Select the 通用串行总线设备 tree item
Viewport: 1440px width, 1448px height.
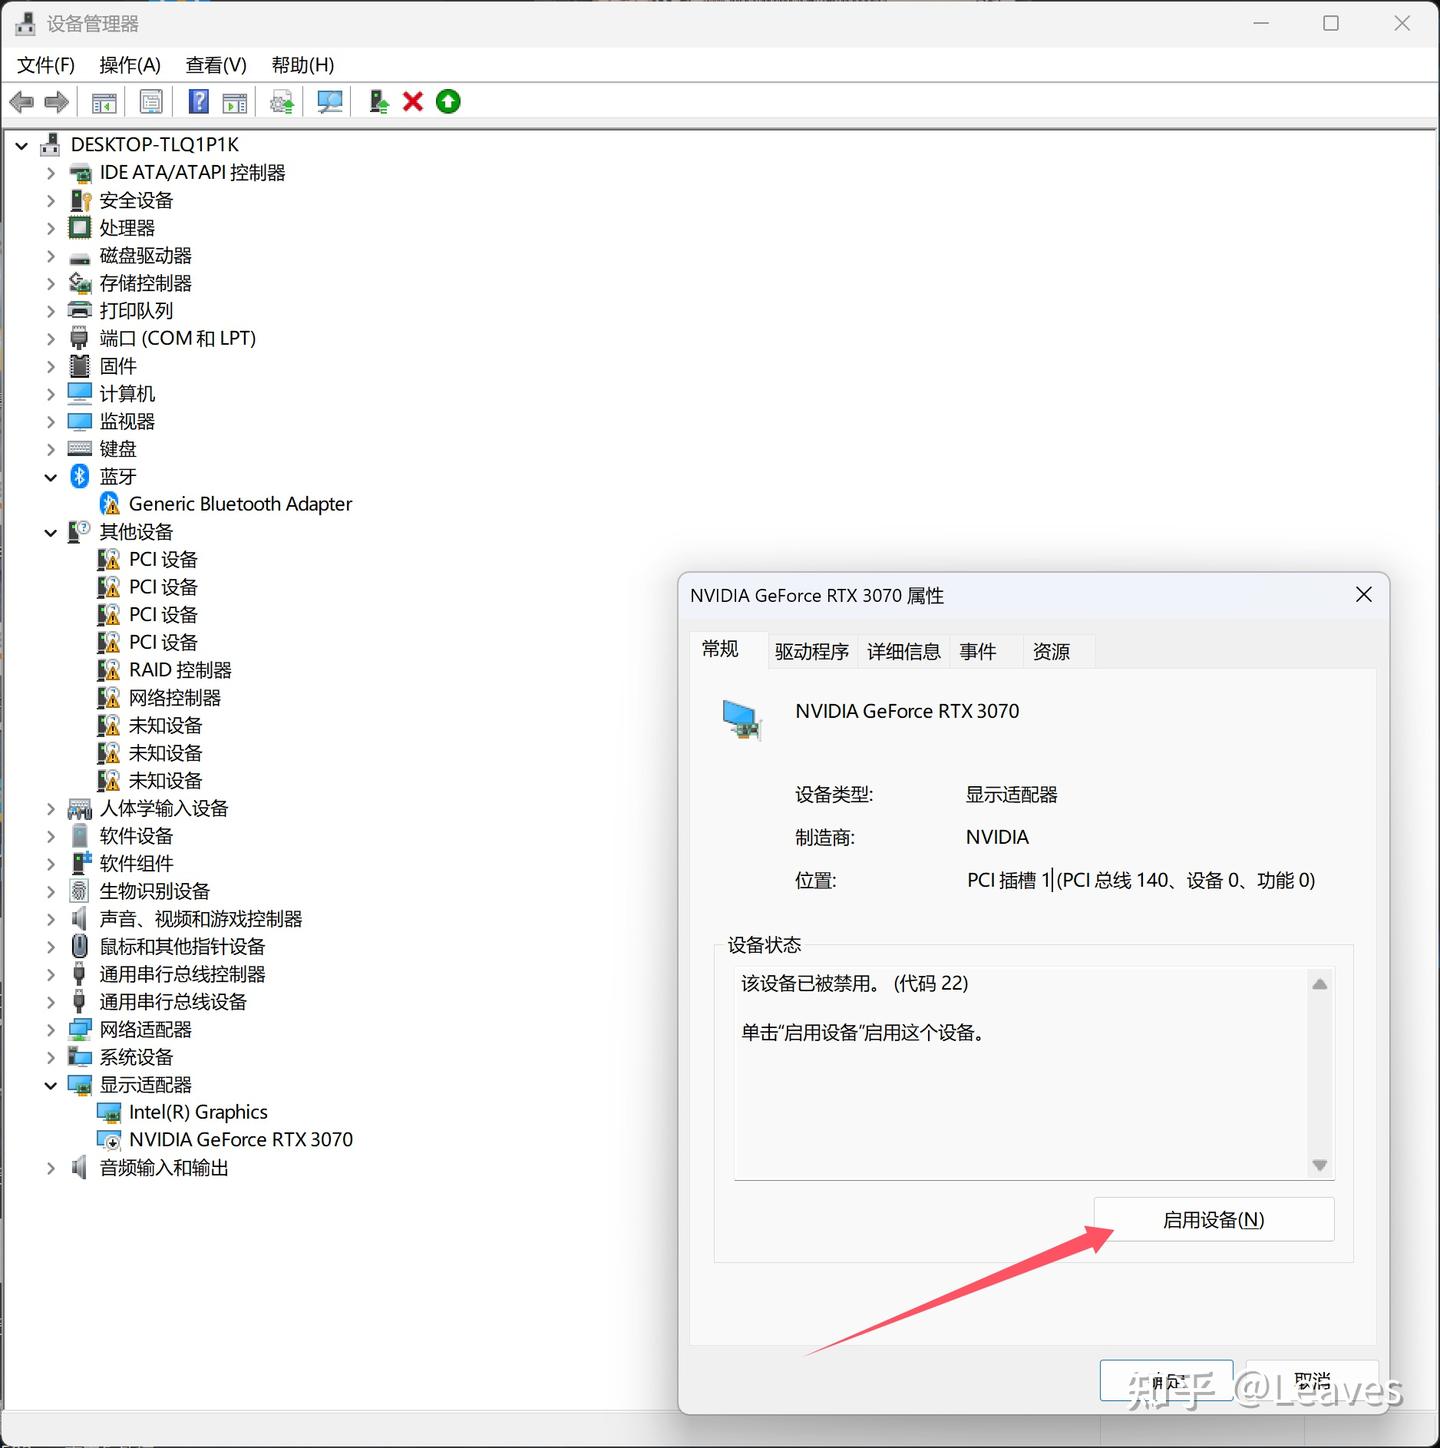(x=173, y=1002)
